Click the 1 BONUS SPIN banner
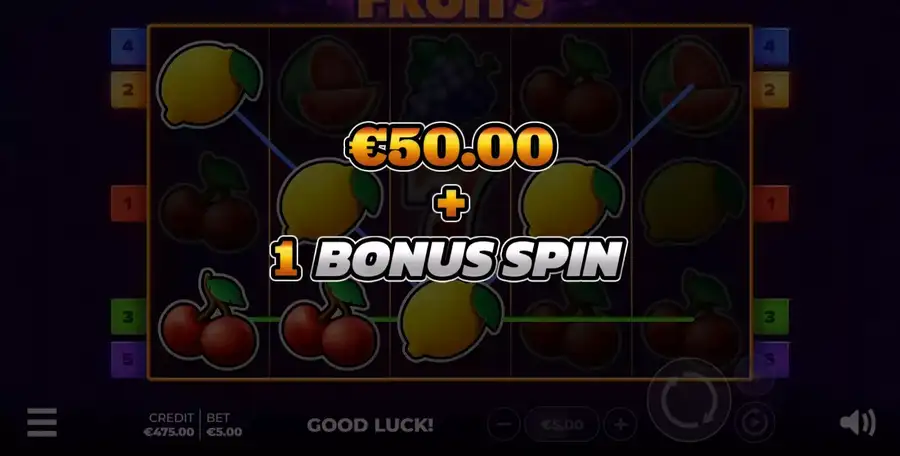This screenshot has height=456, width=900. 448,259
